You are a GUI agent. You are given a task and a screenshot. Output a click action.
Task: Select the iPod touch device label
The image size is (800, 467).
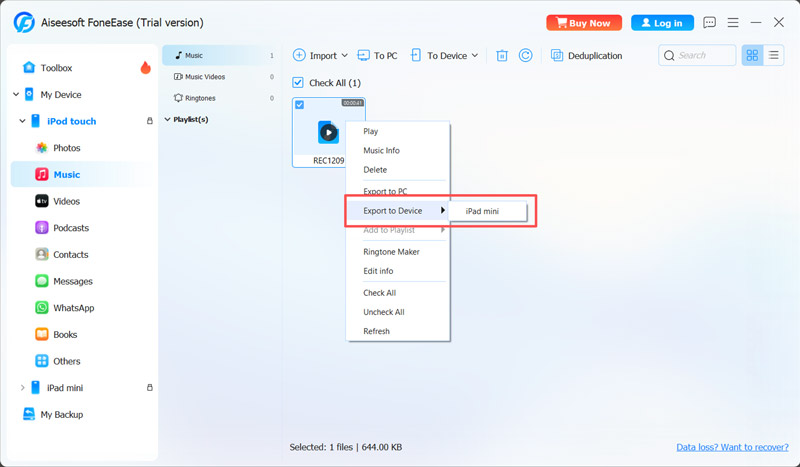pyautogui.click(x=71, y=121)
